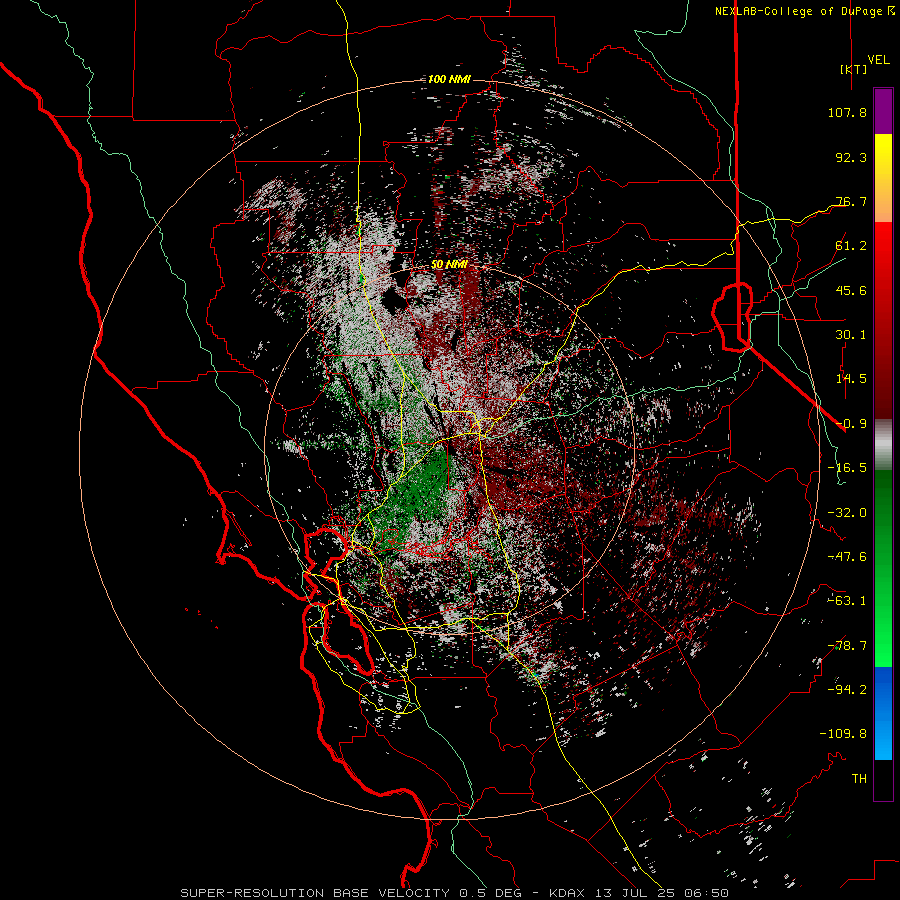The image size is (900, 900).
Task: Click the 45.6 velocity scale value
Action: click(x=851, y=290)
